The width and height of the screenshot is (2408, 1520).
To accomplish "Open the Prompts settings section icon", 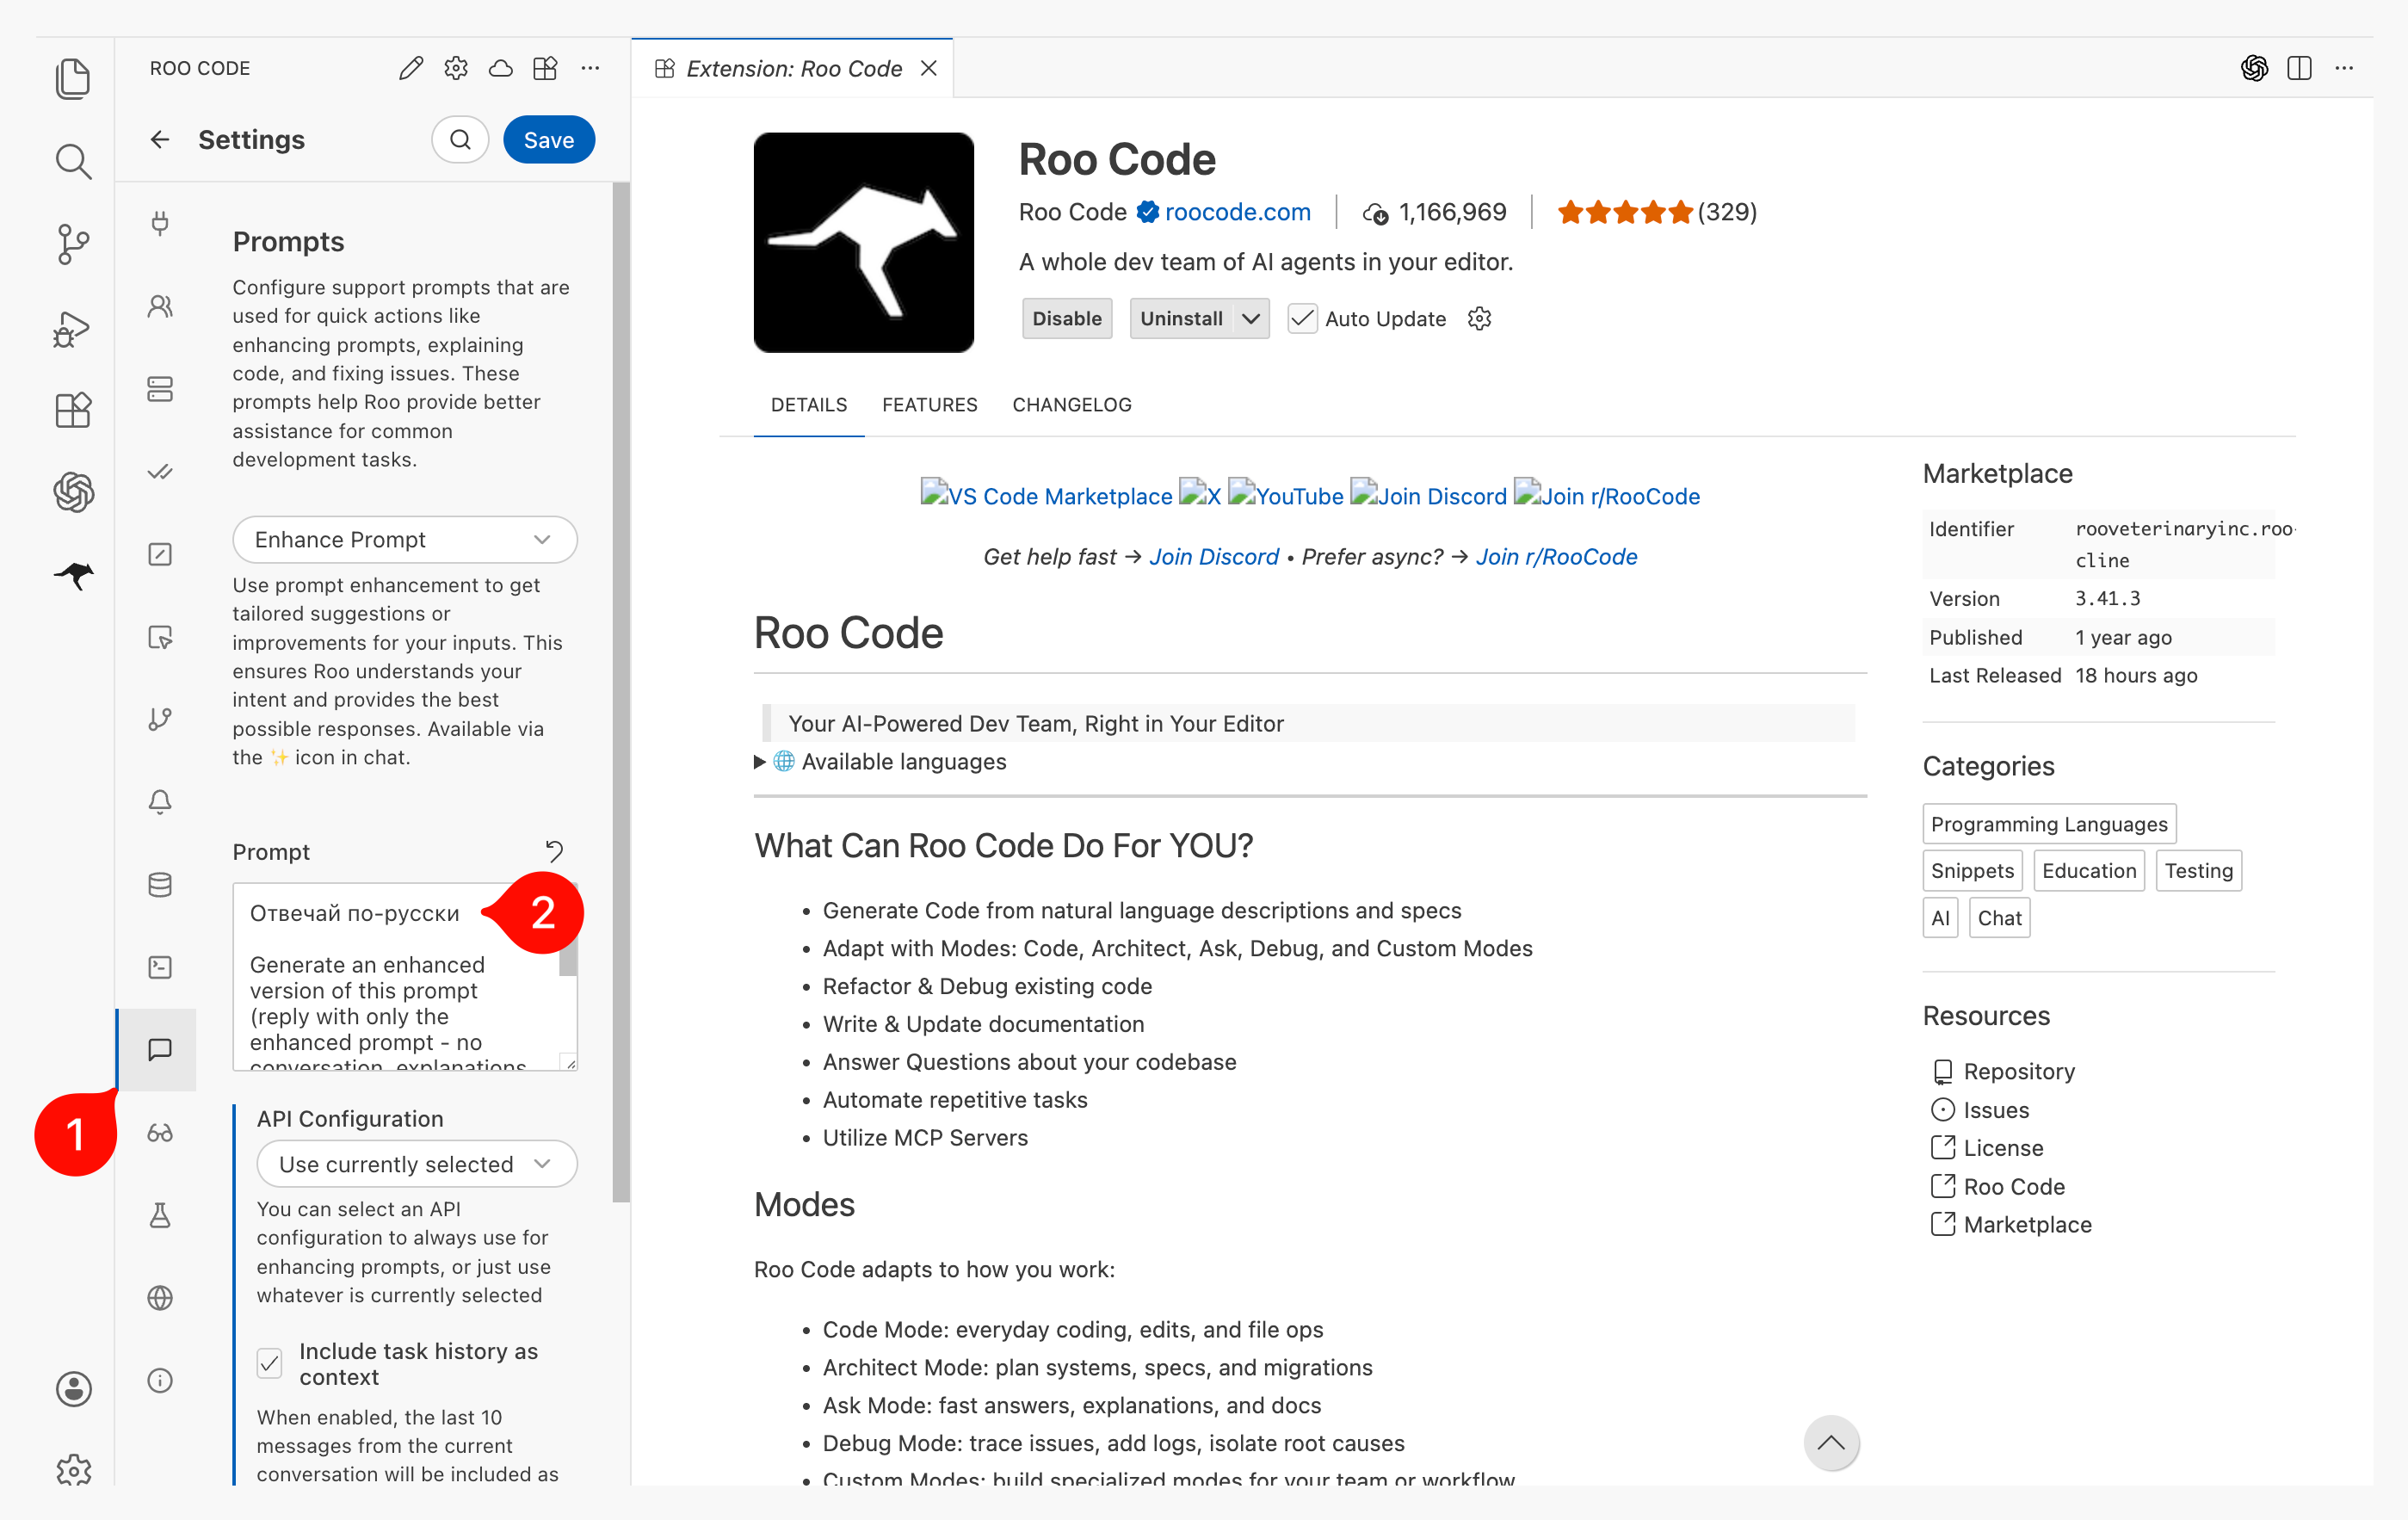I will pyautogui.click(x=160, y=1049).
